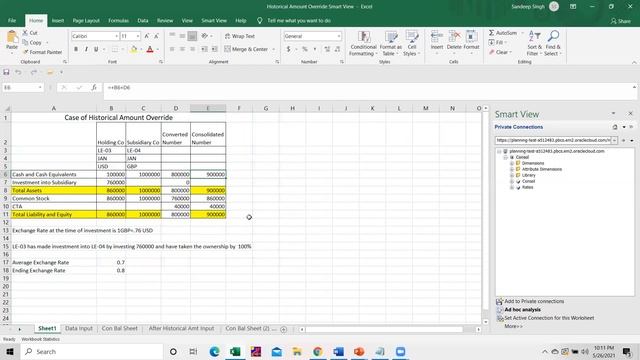The height and width of the screenshot is (360, 640).
Task: Open Microsoft Edge from taskbar
Action: (214, 351)
